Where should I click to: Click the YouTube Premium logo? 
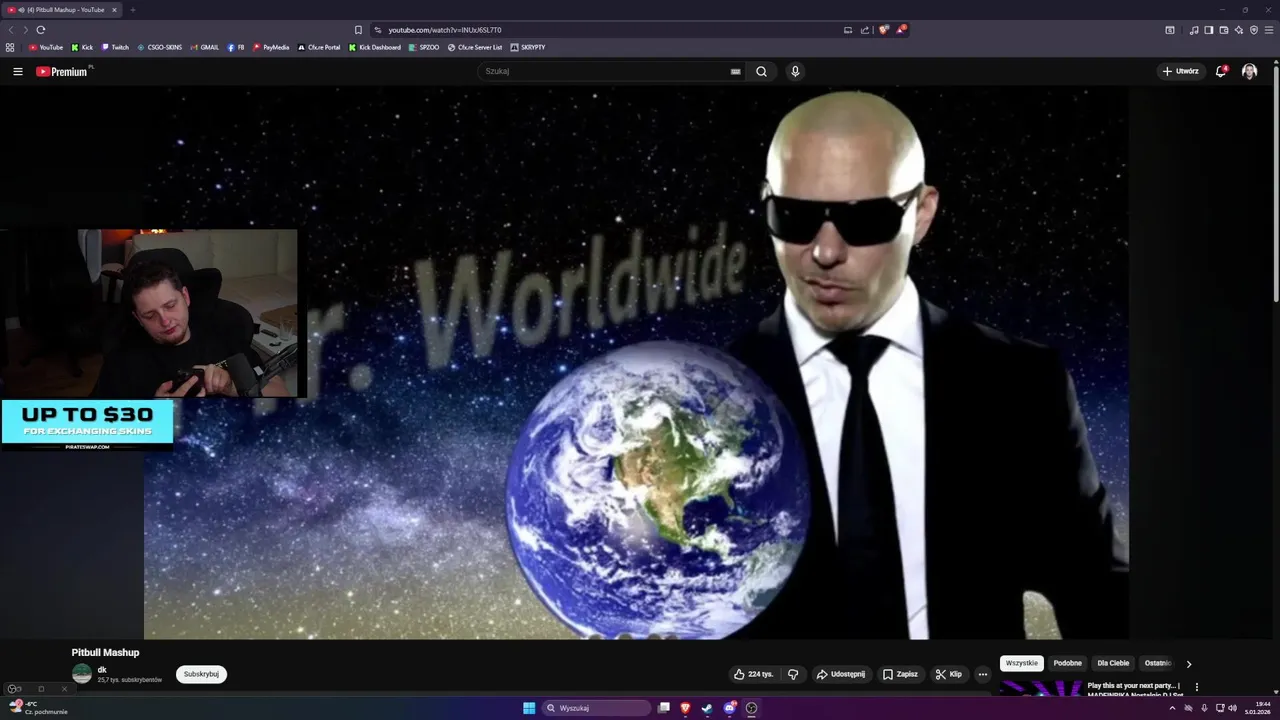(x=63, y=71)
